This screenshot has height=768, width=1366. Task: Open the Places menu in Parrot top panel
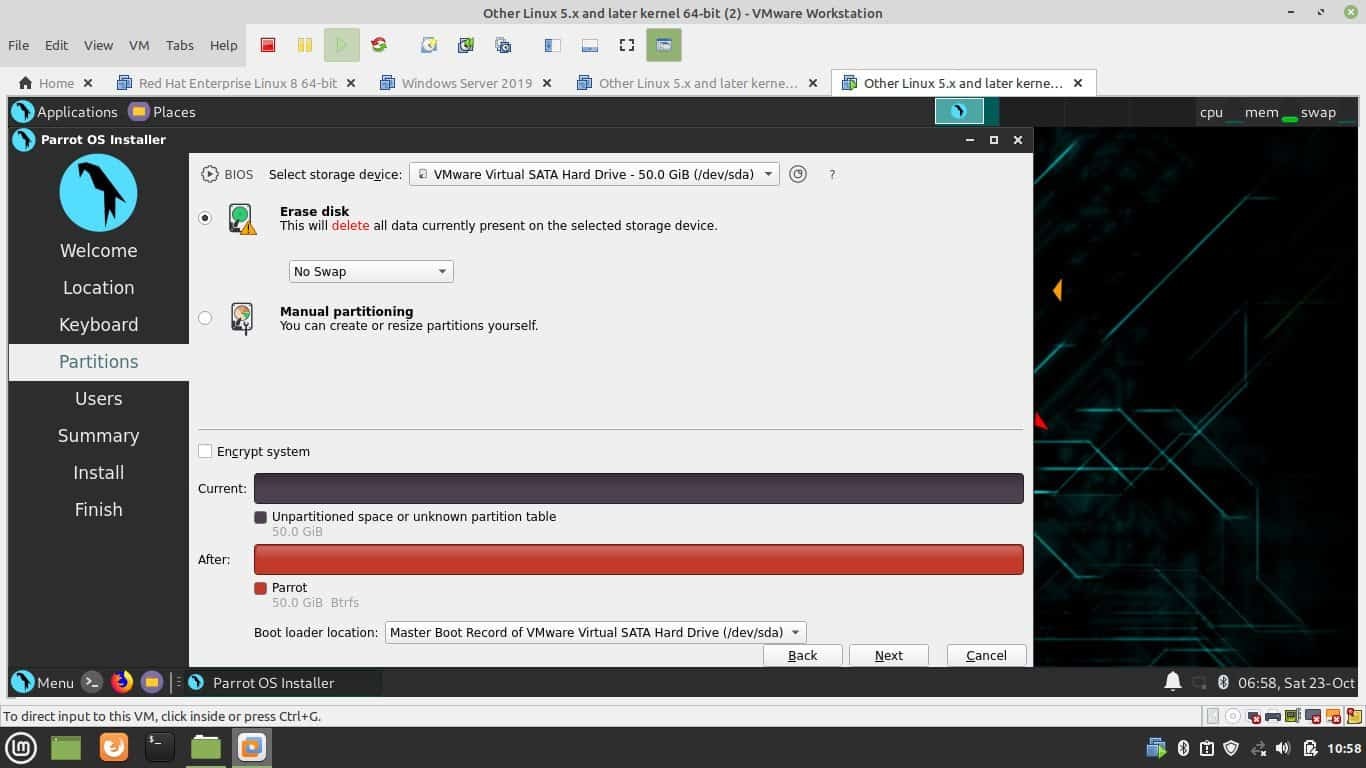162,112
